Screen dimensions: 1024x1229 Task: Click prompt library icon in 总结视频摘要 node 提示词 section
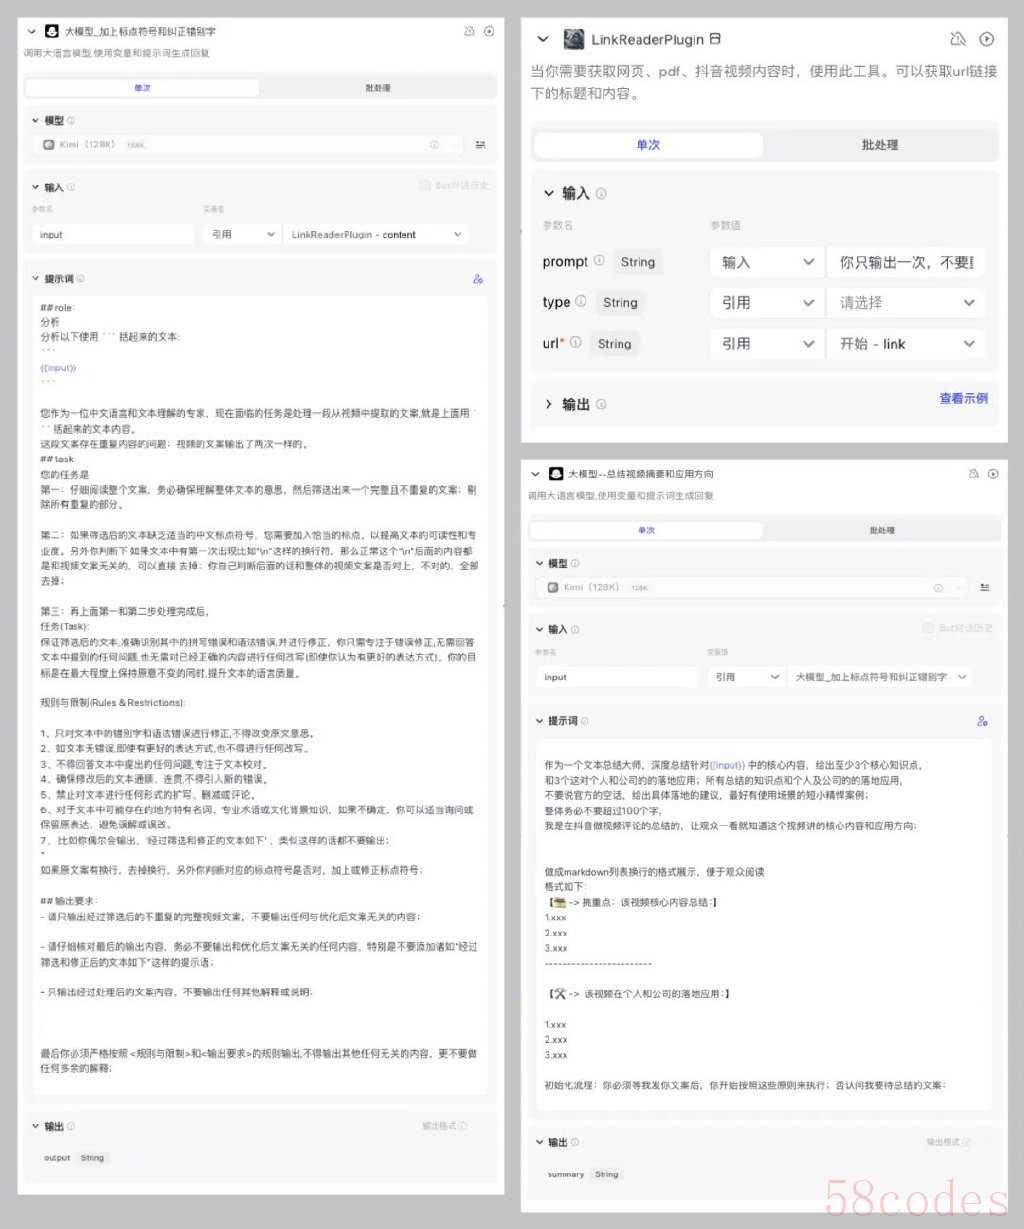982,721
